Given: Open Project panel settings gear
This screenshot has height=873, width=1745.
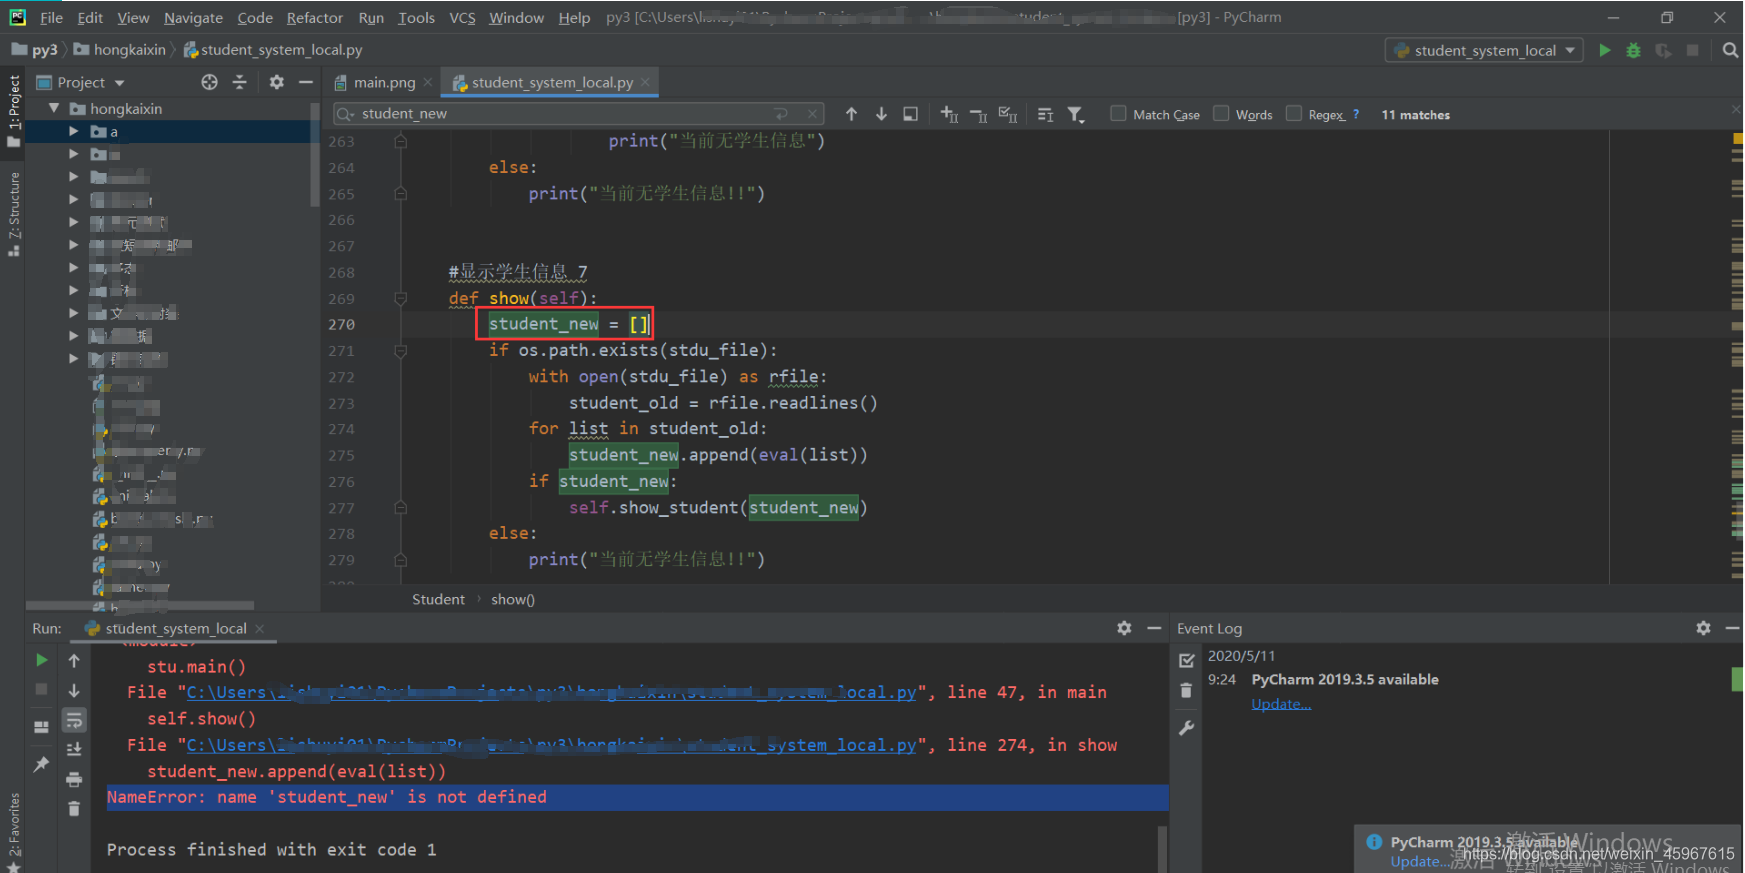Looking at the screenshot, I should tap(277, 82).
